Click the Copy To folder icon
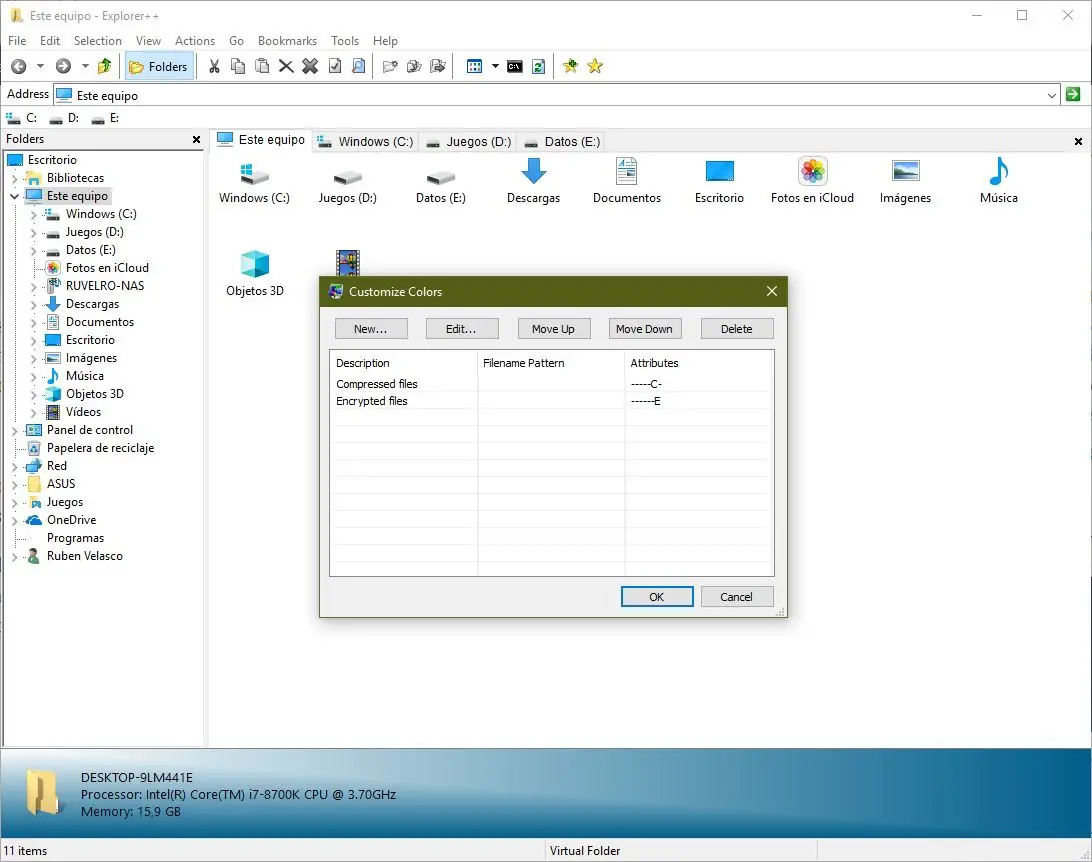The width and height of the screenshot is (1092, 862). click(414, 66)
